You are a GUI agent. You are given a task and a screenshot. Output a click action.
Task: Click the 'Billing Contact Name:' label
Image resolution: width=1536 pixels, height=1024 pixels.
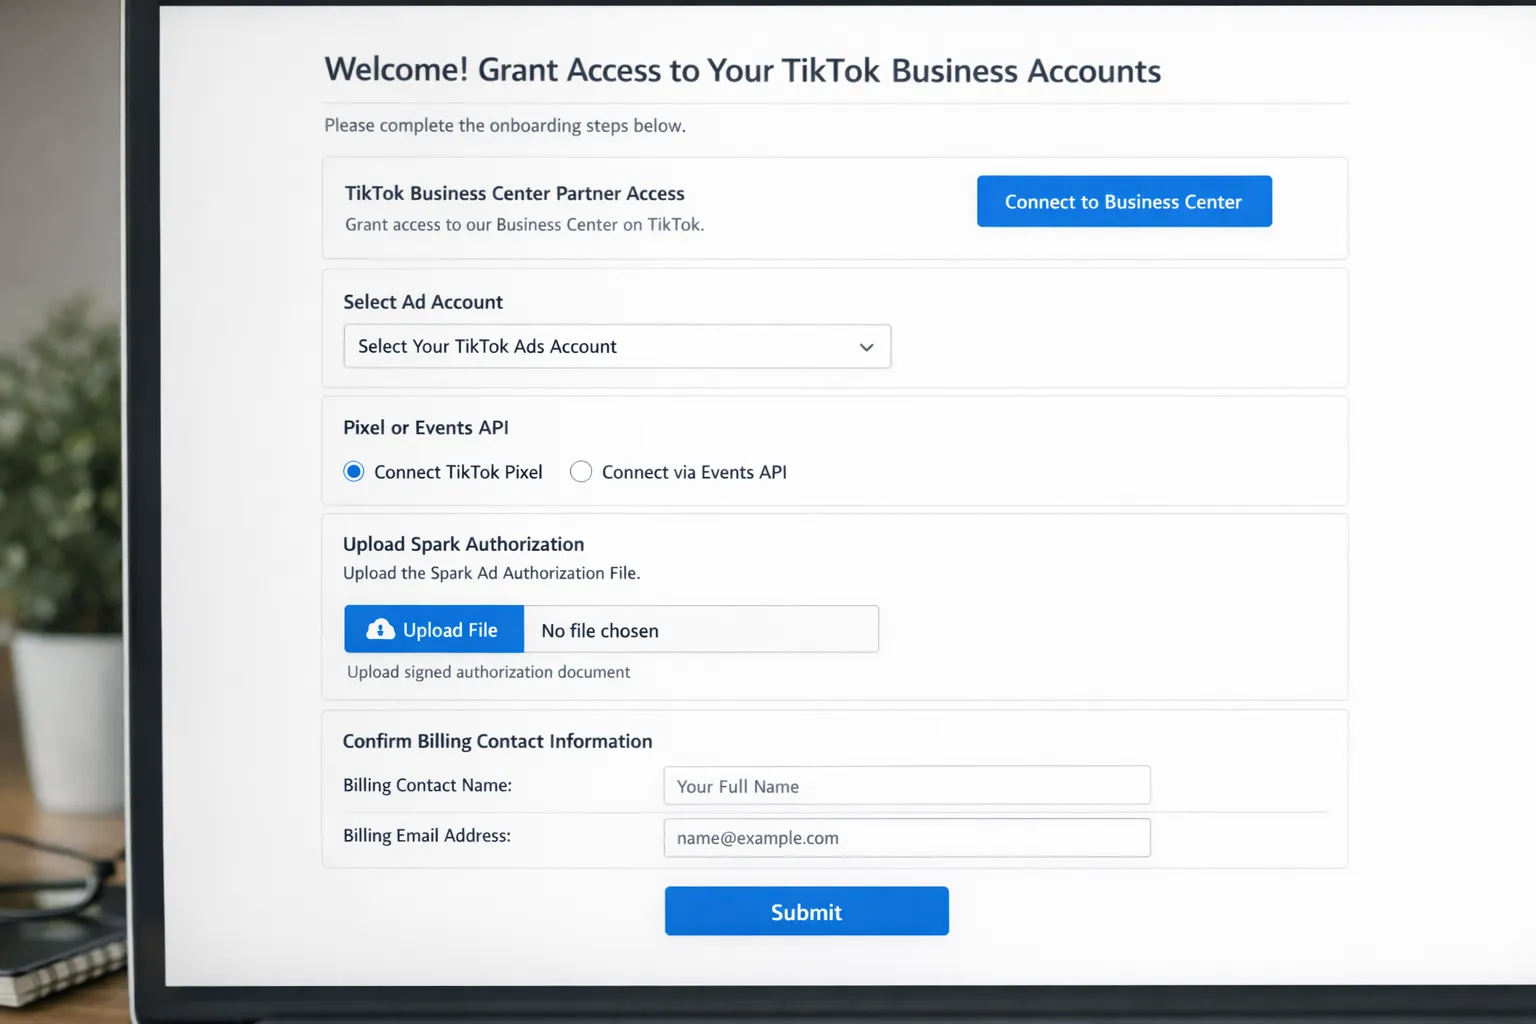pos(427,785)
